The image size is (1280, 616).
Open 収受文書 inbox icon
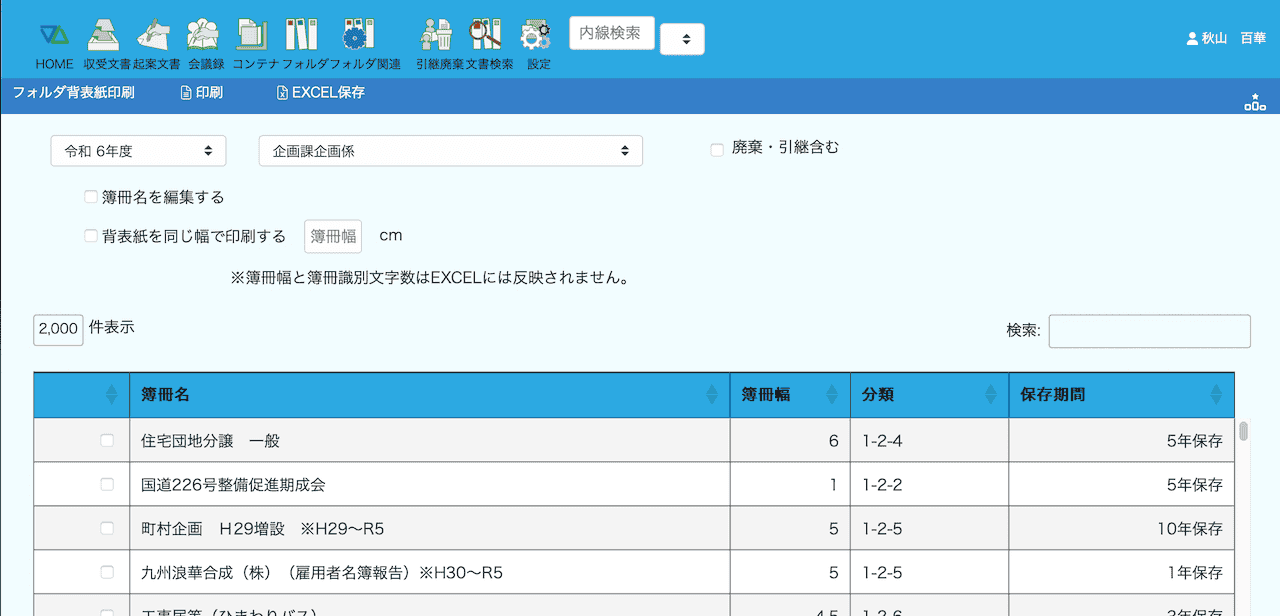104,36
